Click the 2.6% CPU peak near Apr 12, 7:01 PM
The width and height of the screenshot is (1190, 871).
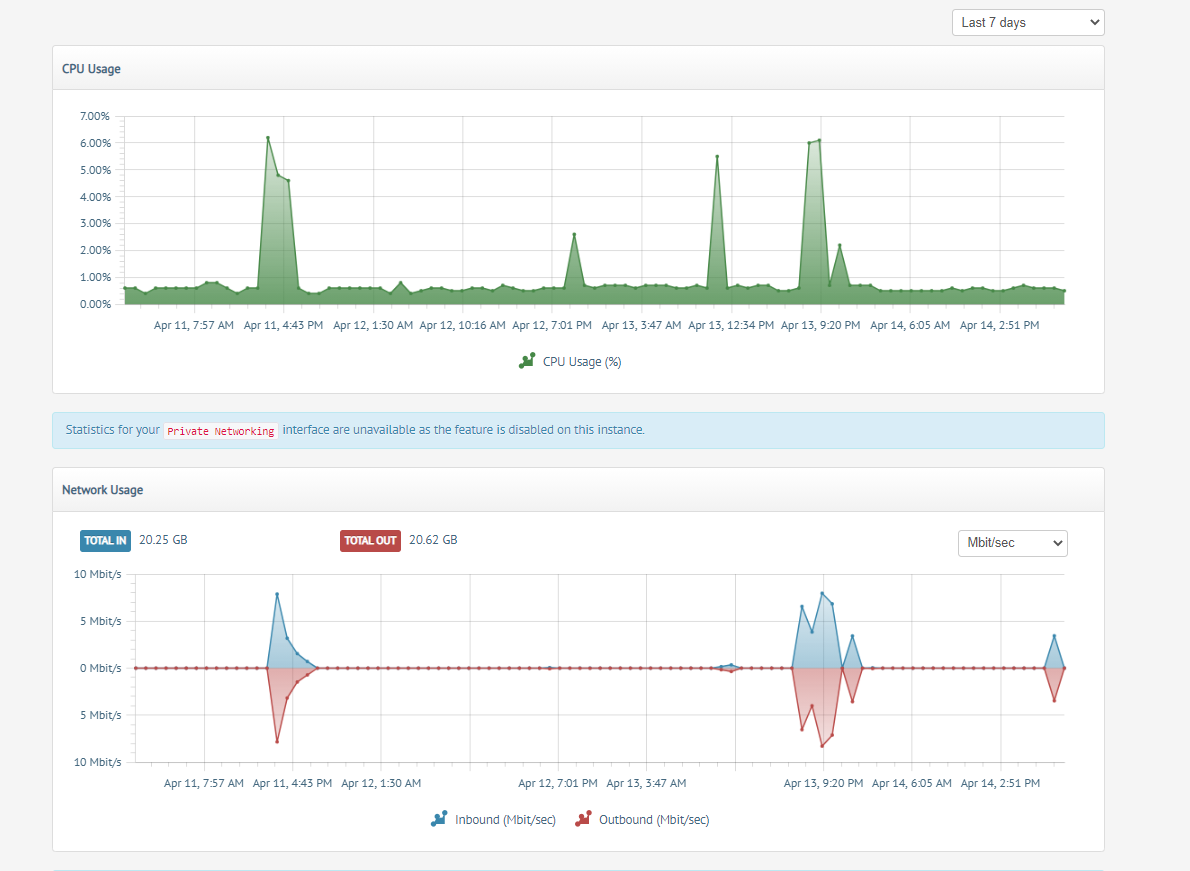[x=575, y=234]
